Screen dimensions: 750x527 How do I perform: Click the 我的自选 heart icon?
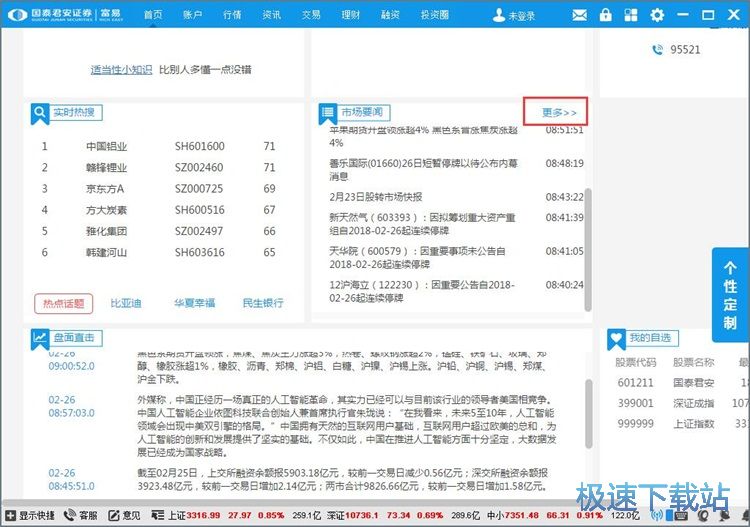616,339
